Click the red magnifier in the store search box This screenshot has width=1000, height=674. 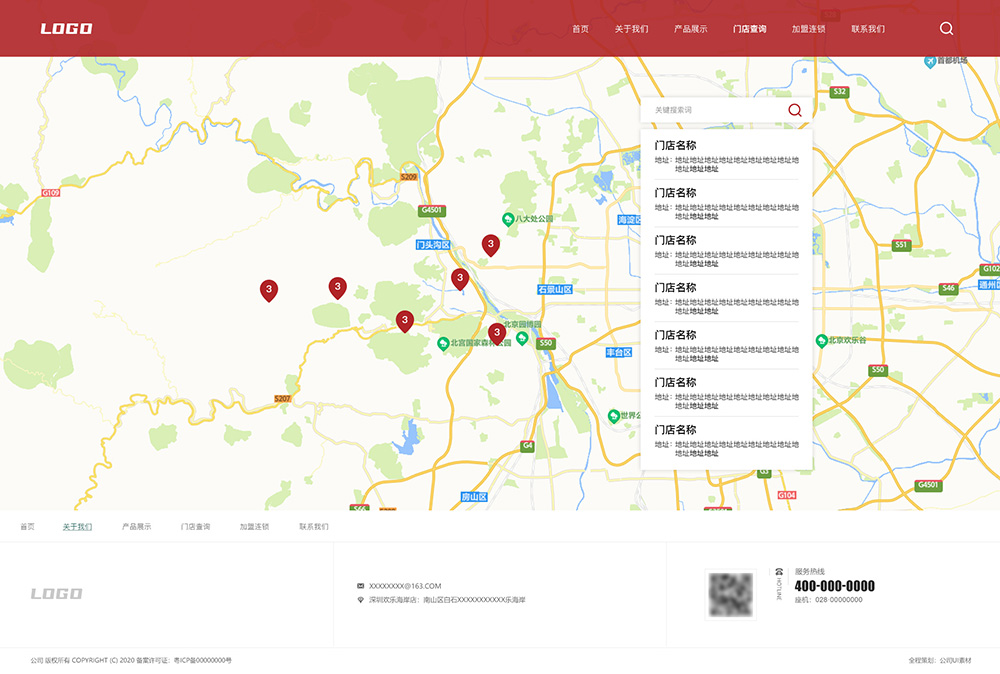point(795,110)
